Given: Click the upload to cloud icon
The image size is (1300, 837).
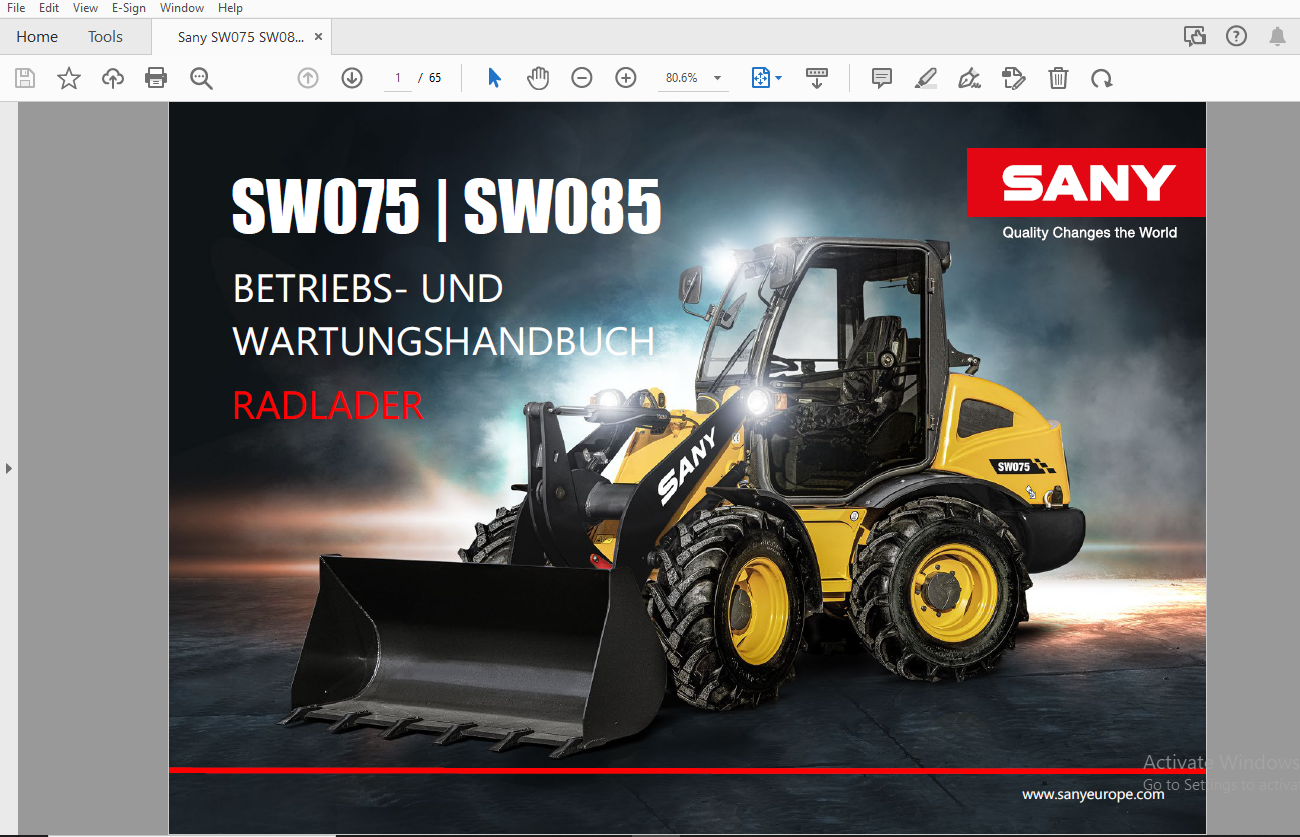Looking at the screenshot, I should point(113,78).
